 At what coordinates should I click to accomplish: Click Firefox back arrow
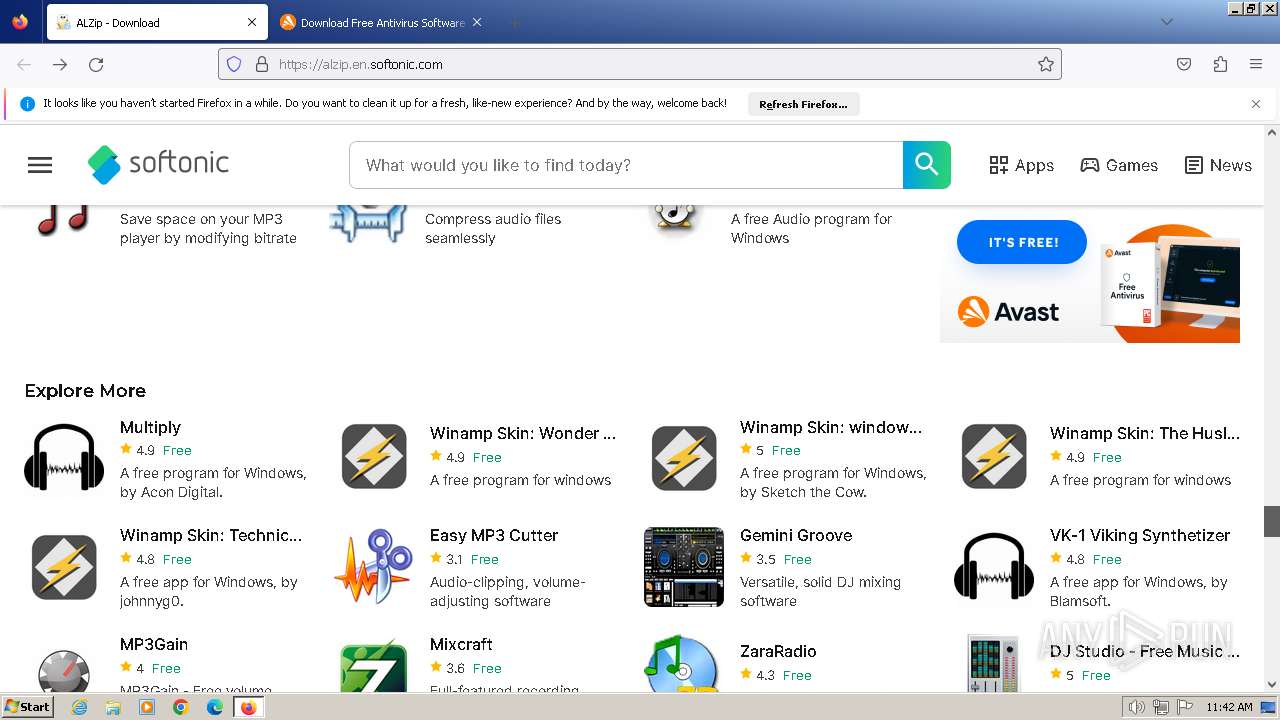click(24, 64)
